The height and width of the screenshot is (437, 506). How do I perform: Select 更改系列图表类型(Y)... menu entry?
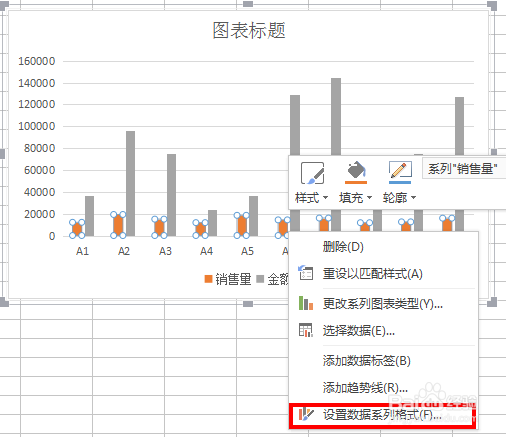click(x=383, y=304)
